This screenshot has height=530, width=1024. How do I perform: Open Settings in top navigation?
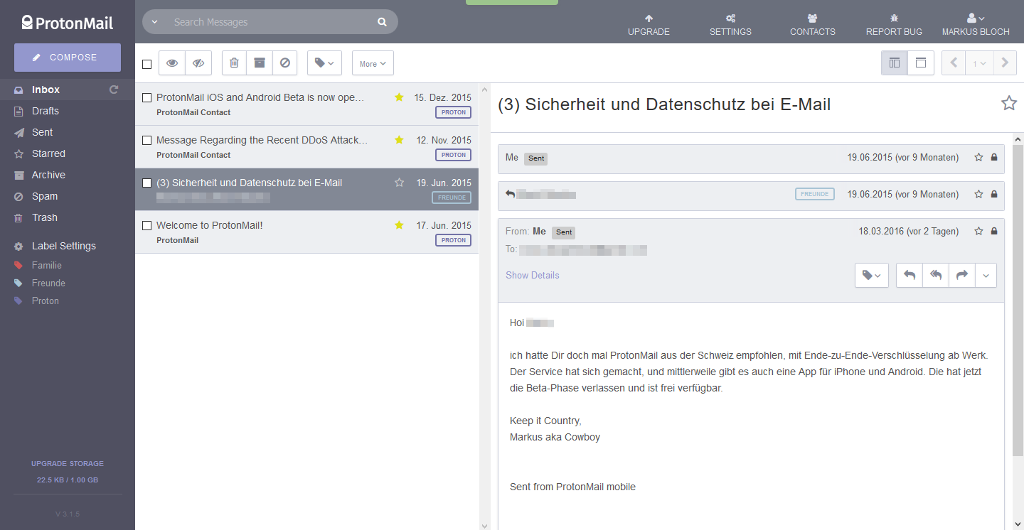[x=730, y=25]
